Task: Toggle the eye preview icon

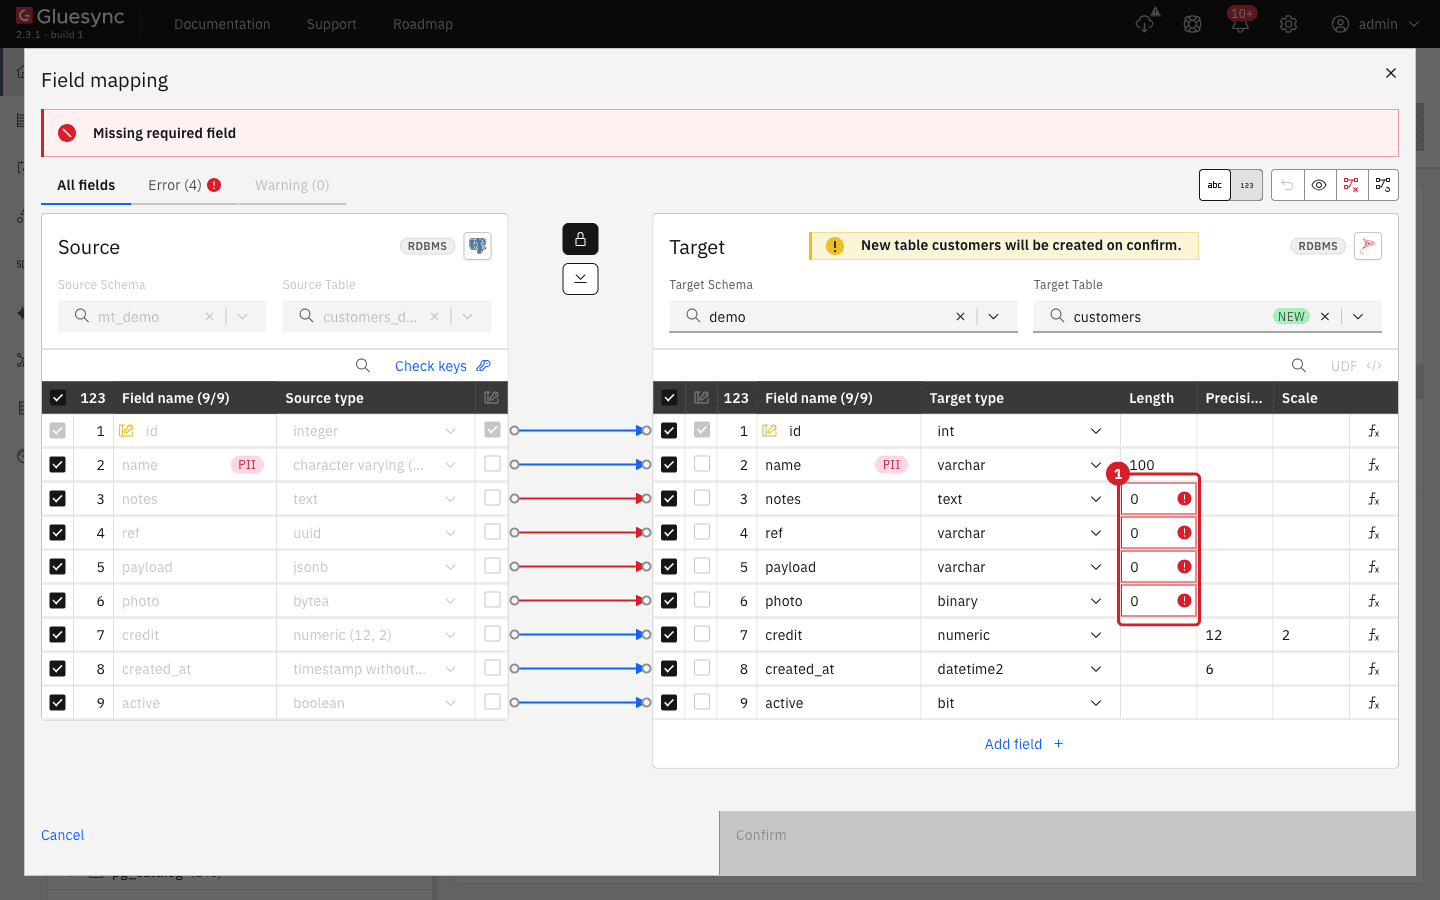Action: click(1319, 185)
